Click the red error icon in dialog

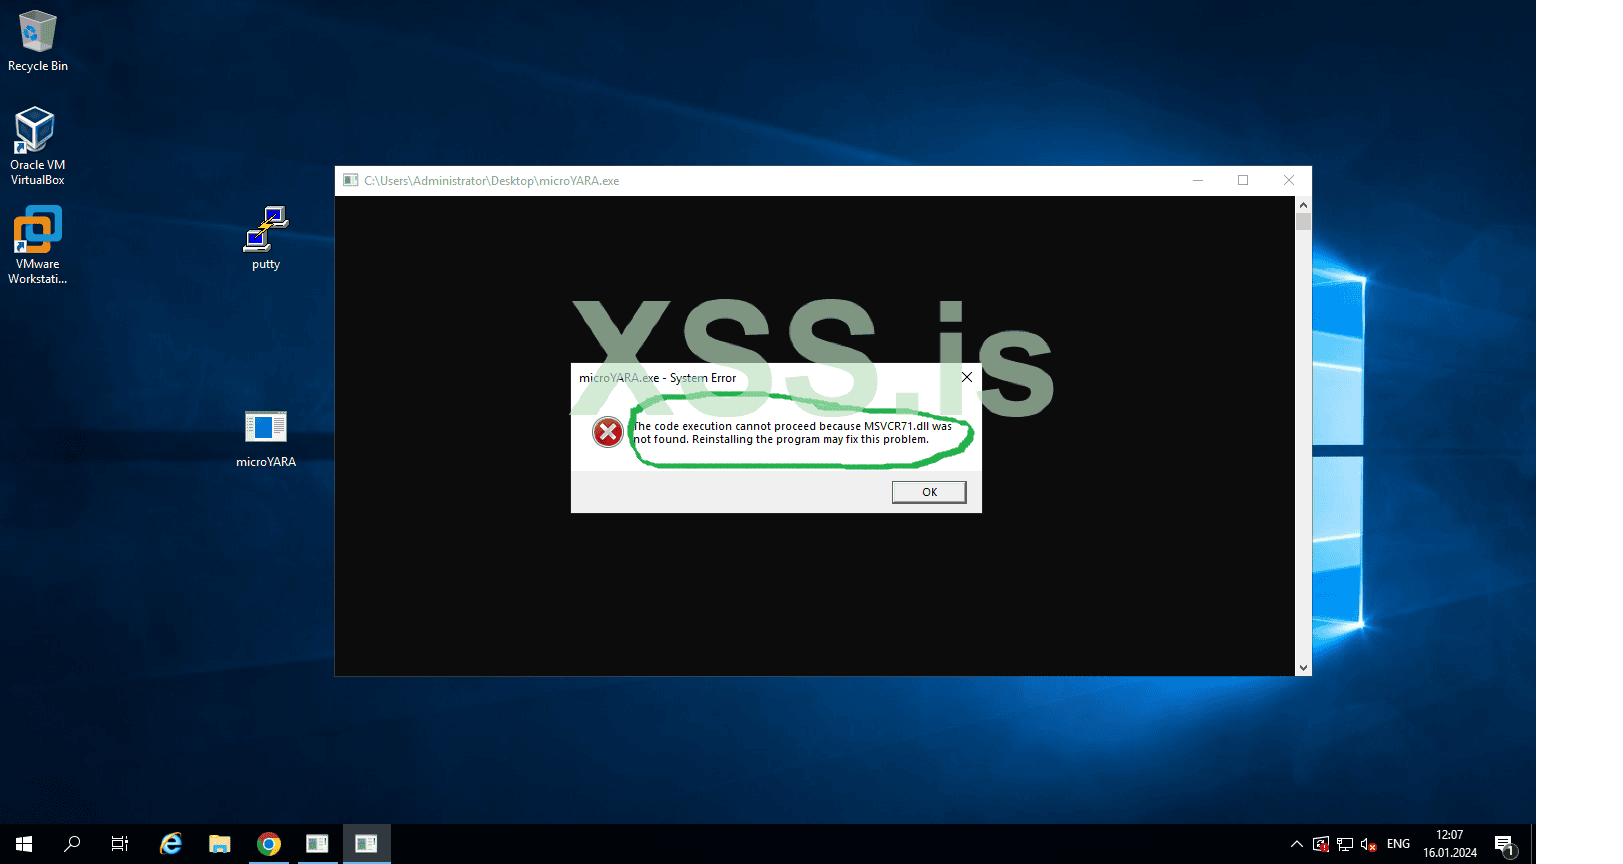click(607, 432)
